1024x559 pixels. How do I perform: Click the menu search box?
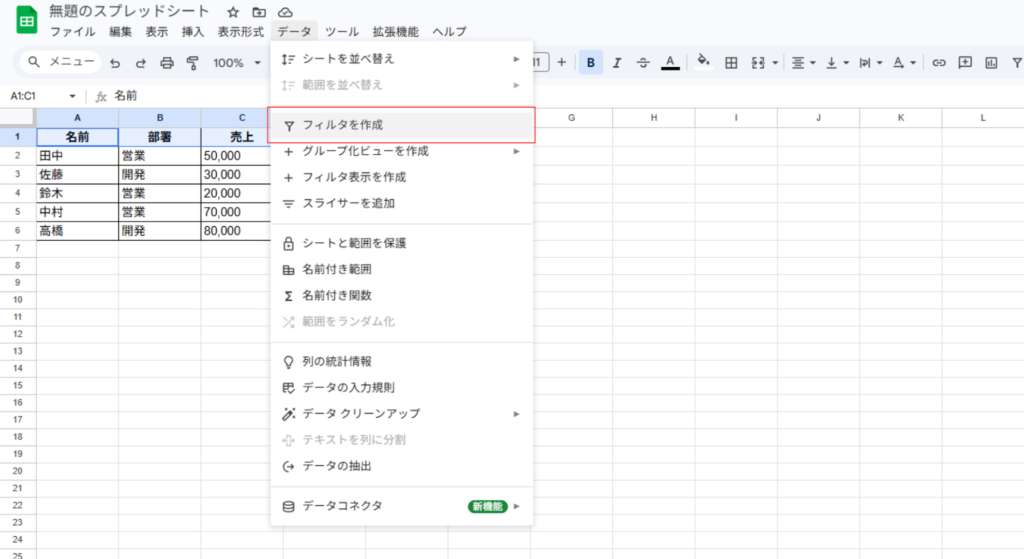[x=61, y=62]
